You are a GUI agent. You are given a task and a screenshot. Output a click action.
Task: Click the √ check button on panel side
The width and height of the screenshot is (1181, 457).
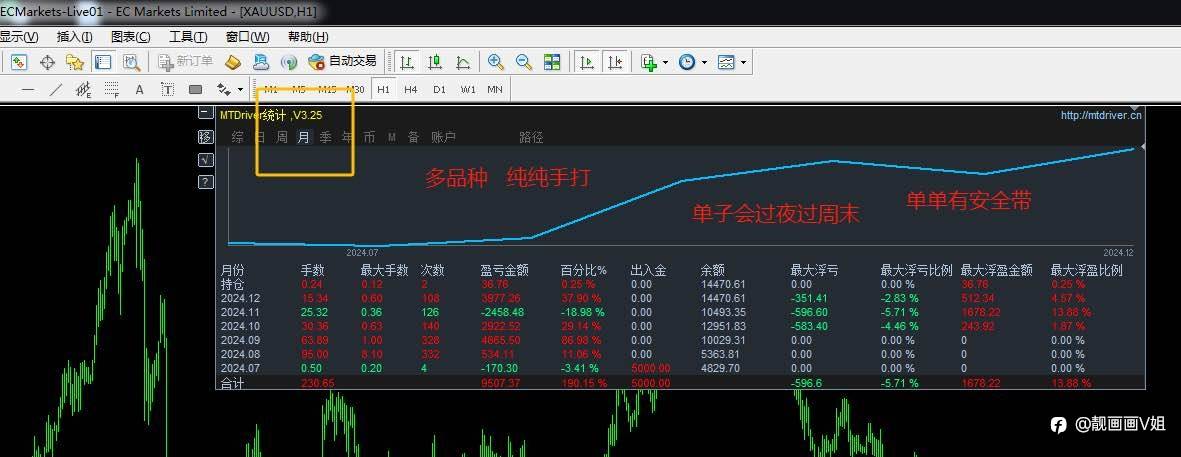[x=205, y=160]
